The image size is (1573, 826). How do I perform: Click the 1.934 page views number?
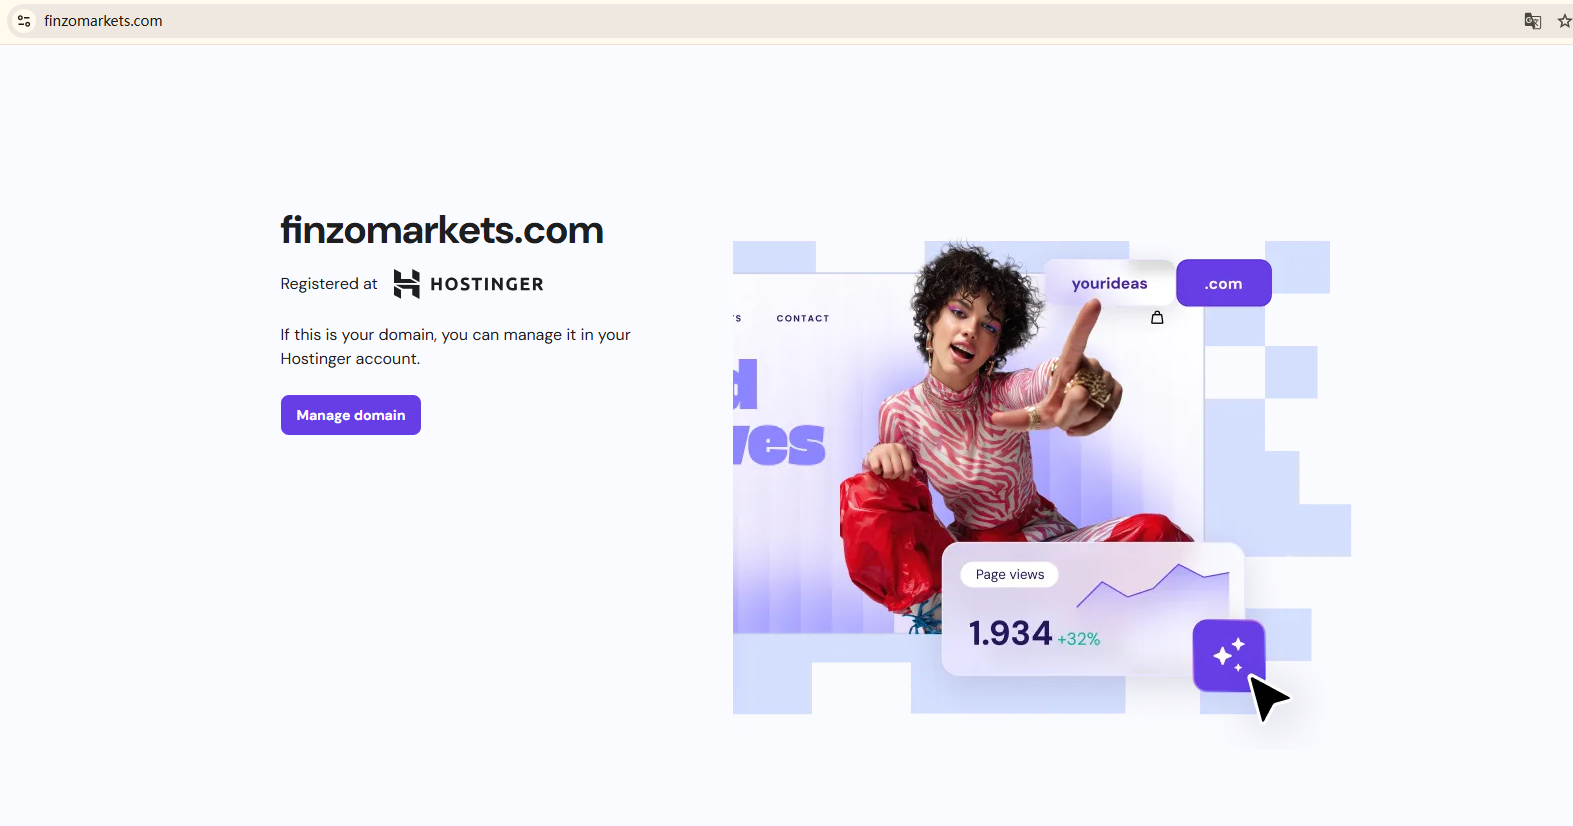pos(1010,633)
